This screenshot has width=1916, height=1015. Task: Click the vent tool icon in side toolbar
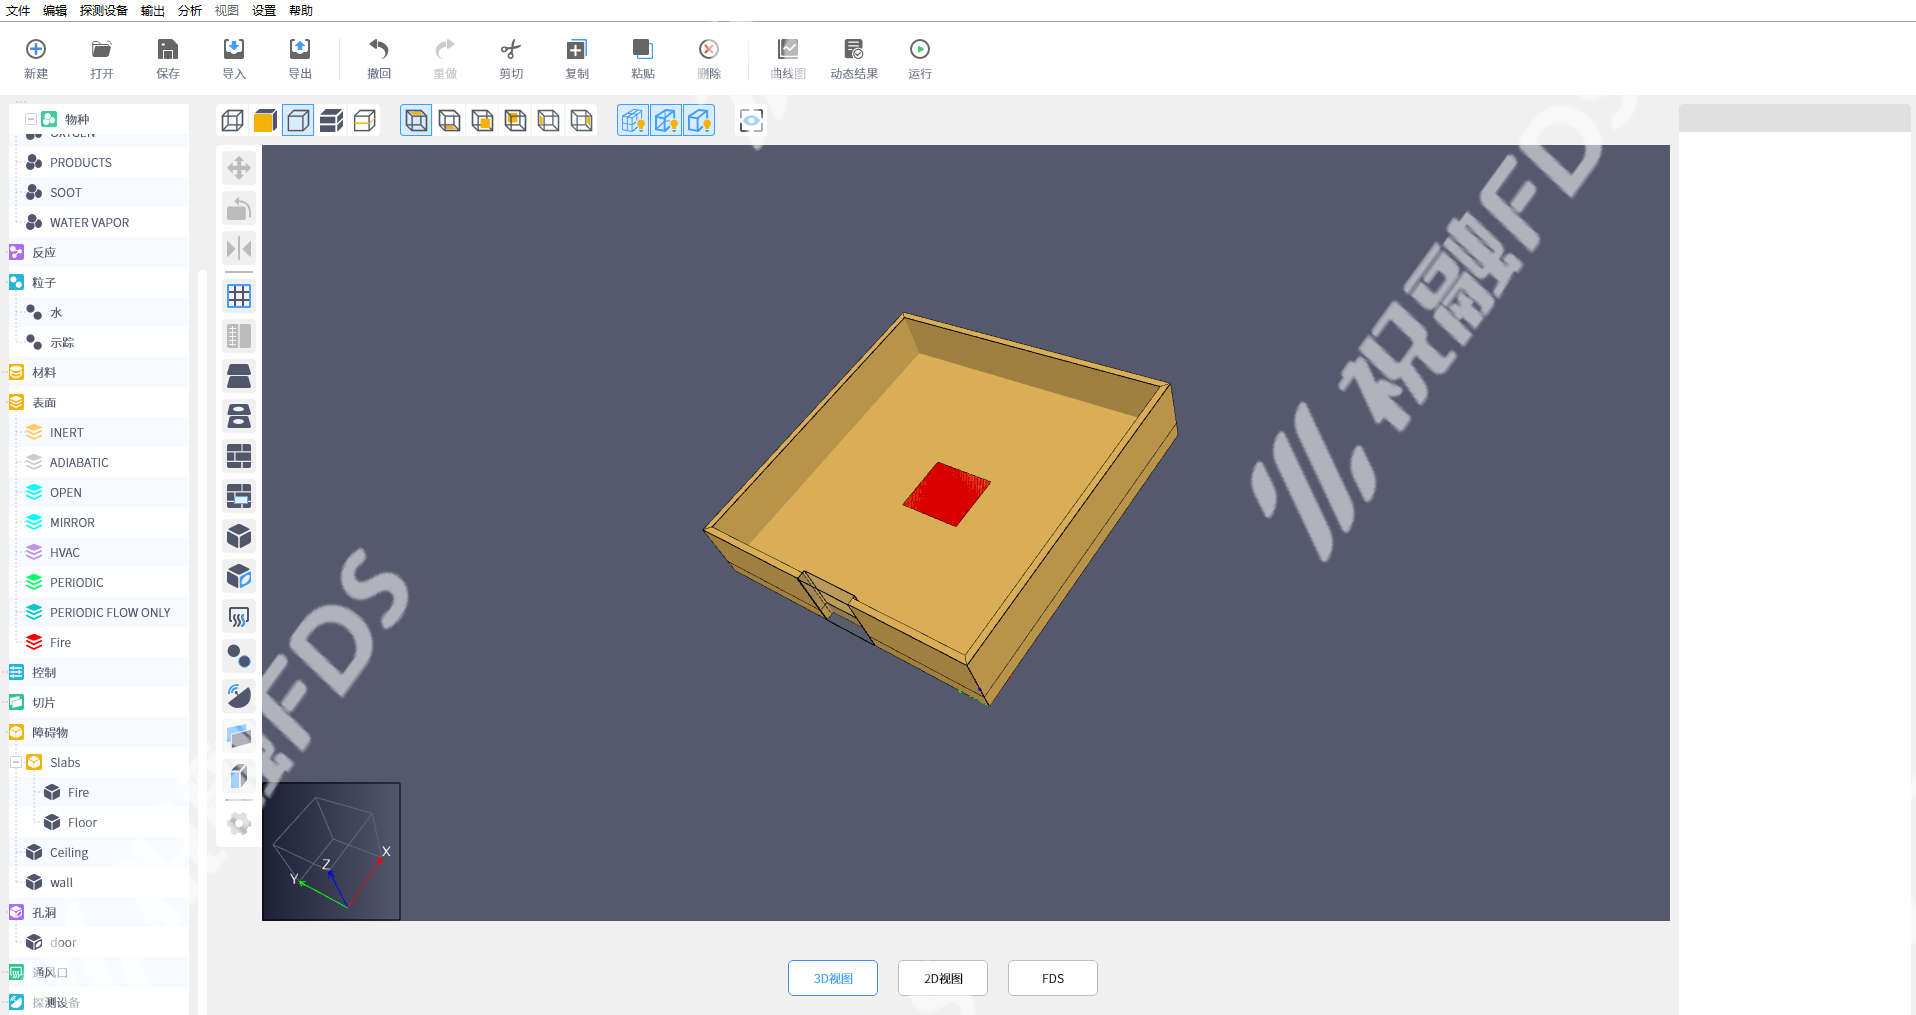[239, 617]
